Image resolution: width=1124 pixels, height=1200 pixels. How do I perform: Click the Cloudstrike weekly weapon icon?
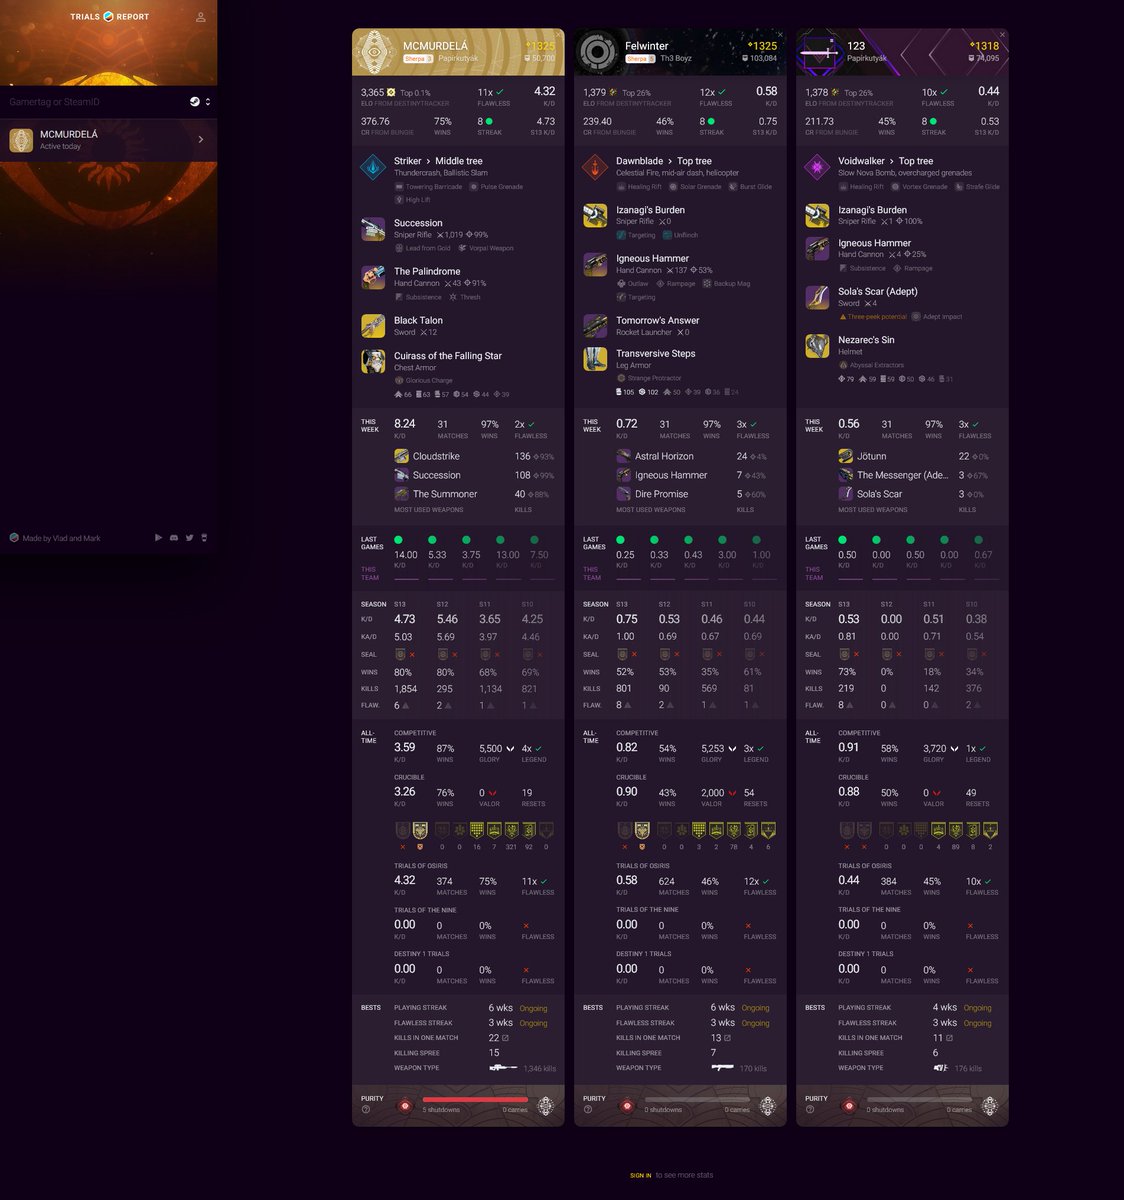coord(401,456)
